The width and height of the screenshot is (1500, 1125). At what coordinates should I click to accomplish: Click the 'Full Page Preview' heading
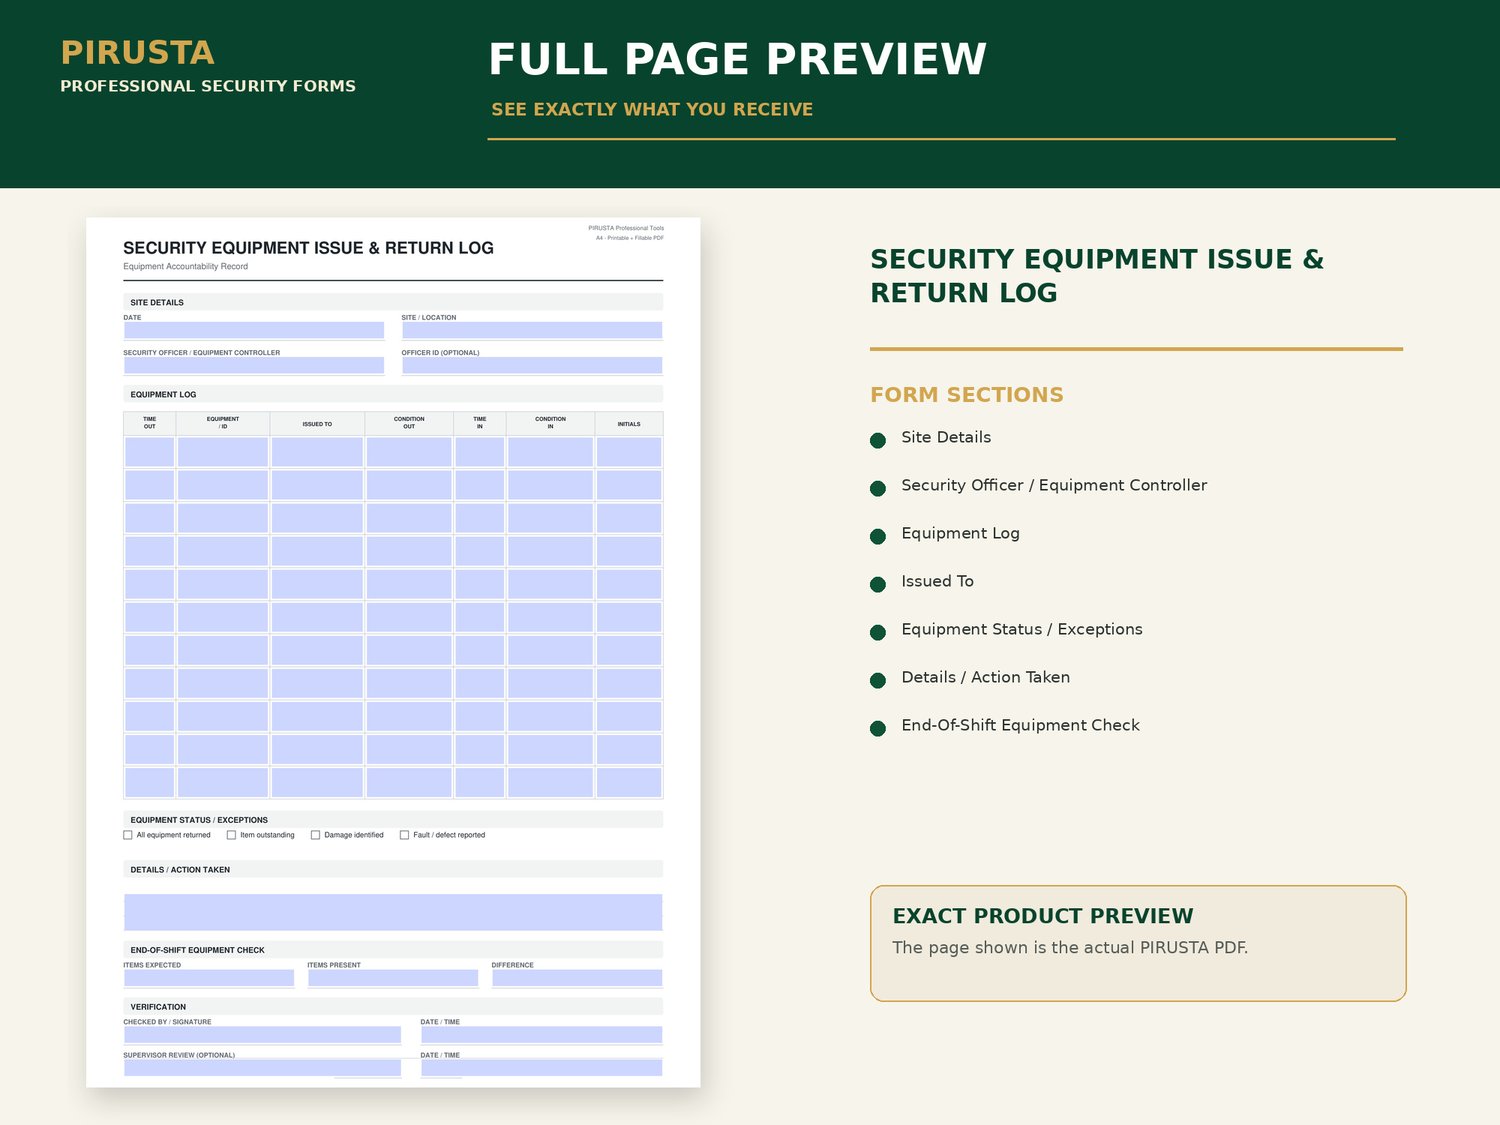pos(737,59)
